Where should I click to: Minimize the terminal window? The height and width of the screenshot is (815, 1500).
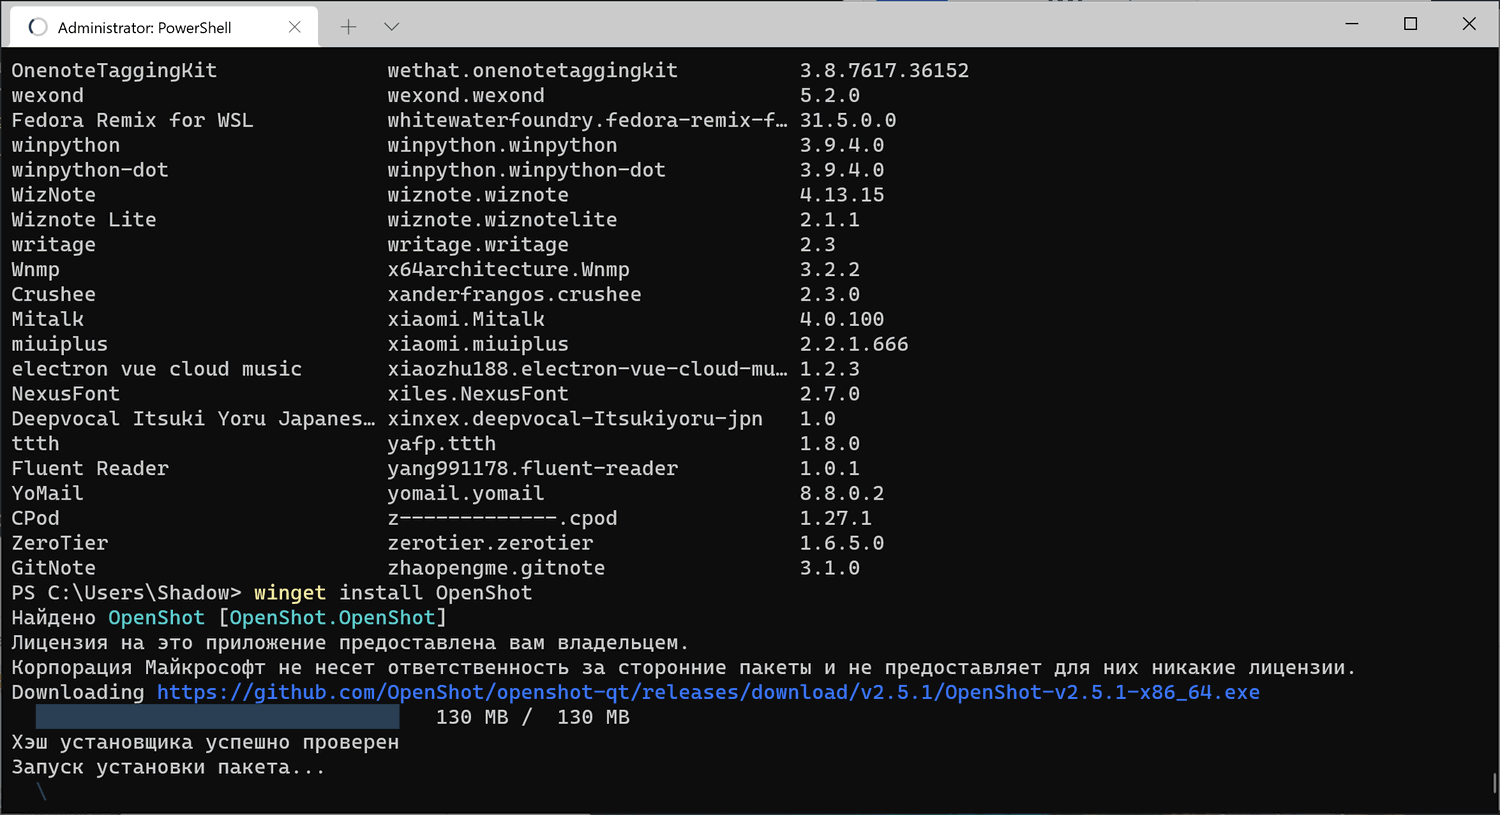pos(1352,24)
